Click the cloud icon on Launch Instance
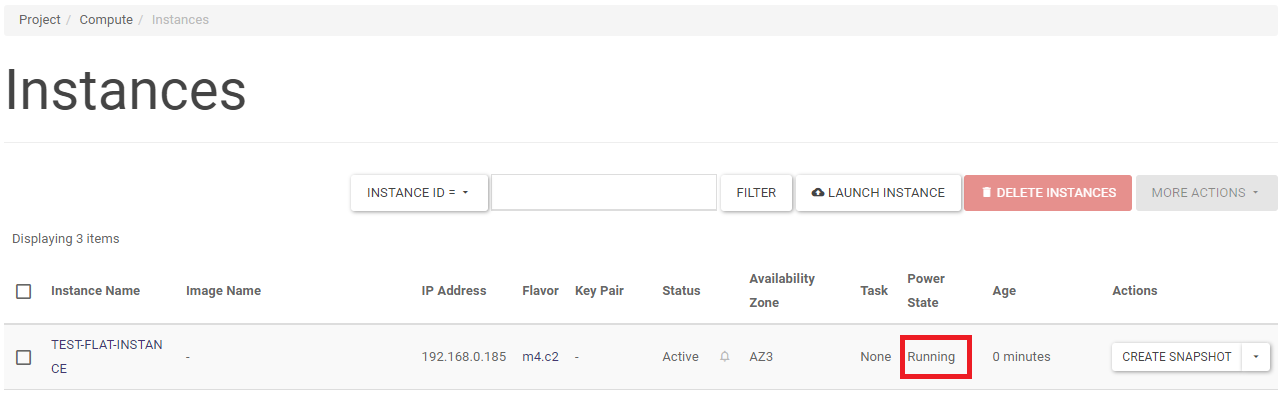 (818, 193)
